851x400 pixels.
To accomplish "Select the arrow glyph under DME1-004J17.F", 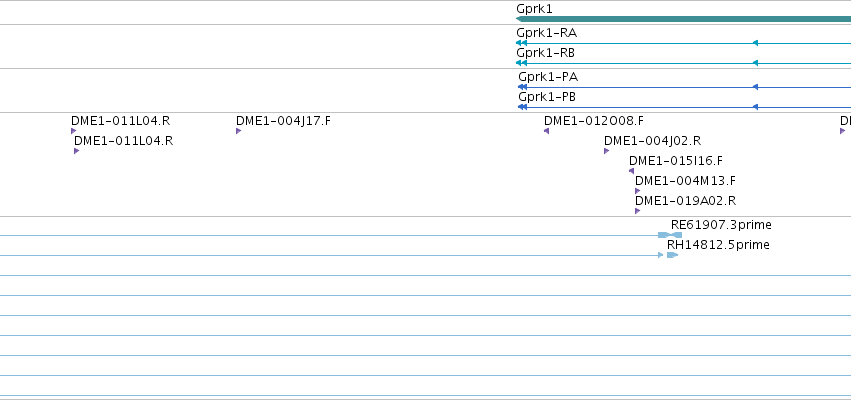I will (x=238, y=131).
